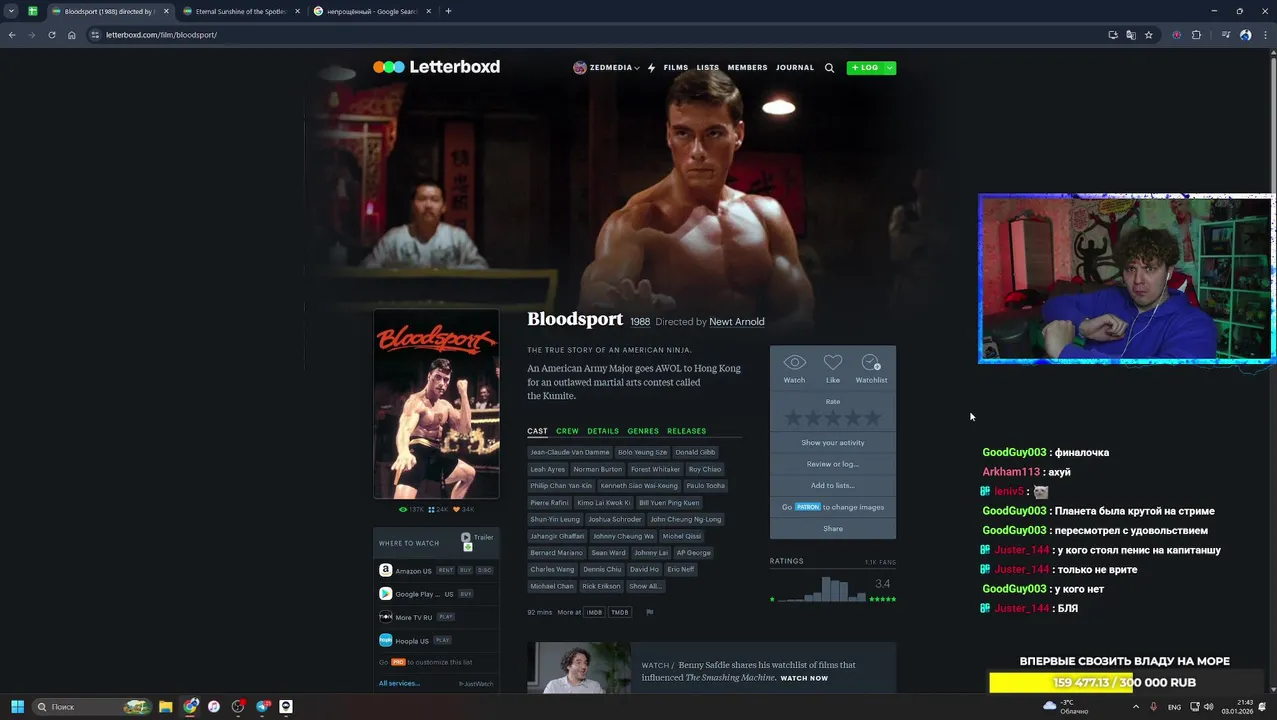1277x720 pixels.
Task: Click the ratings histogram
Action: point(821,589)
